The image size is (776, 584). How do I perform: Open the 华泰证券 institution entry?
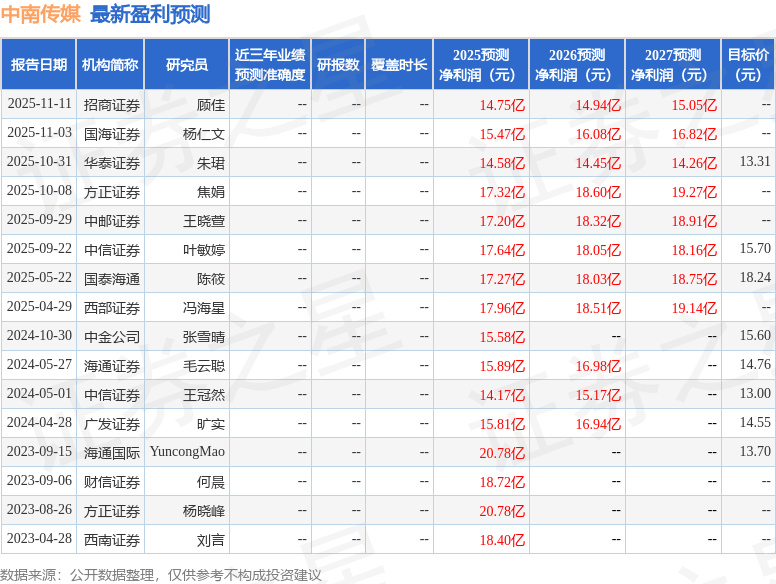pos(112,162)
